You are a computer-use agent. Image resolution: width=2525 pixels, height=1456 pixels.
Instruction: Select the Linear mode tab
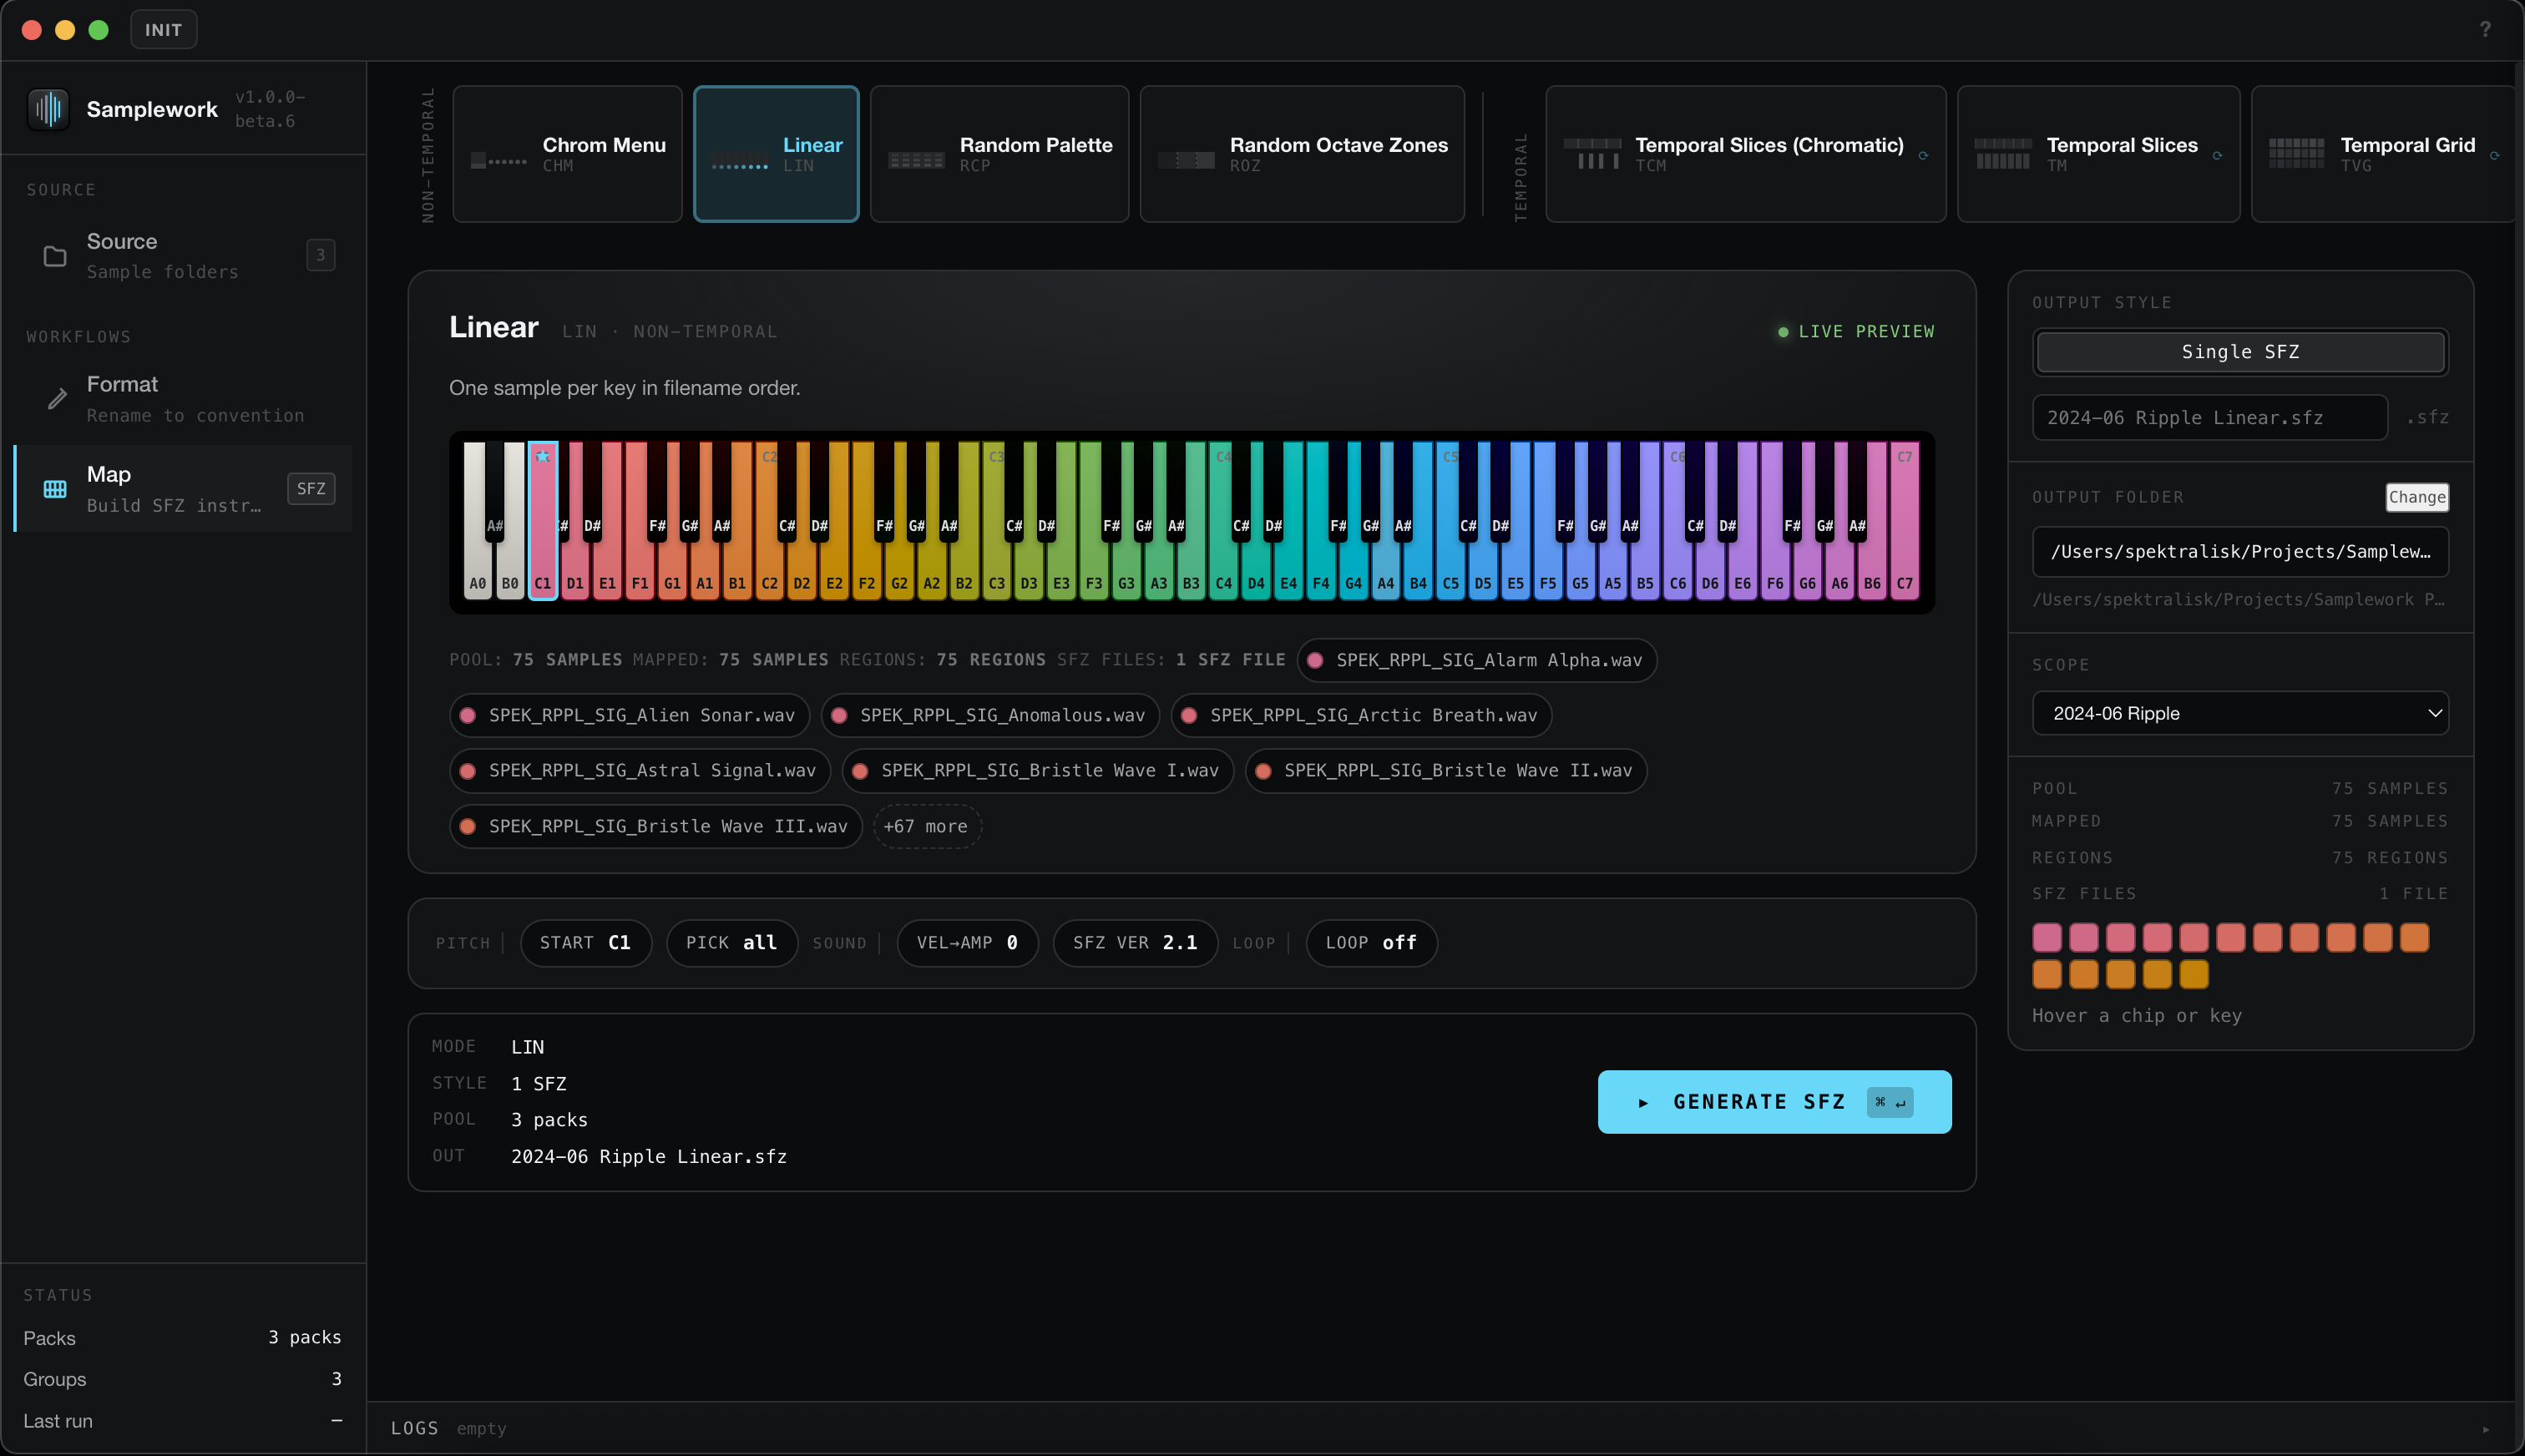tap(776, 154)
